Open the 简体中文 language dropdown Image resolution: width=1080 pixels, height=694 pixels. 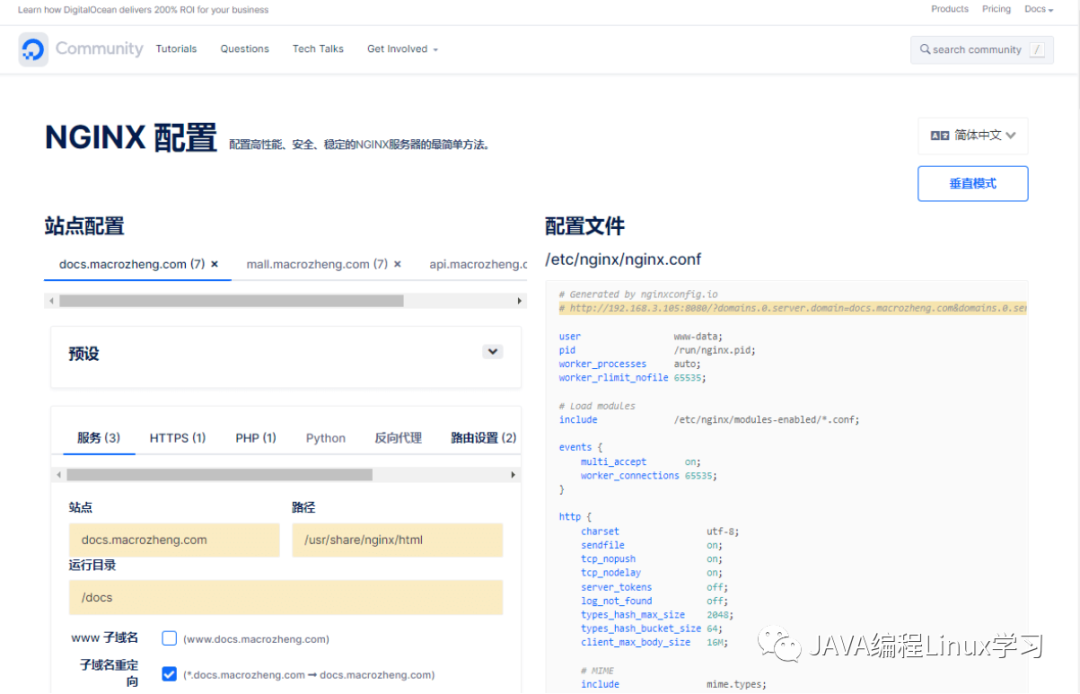coord(973,136)
